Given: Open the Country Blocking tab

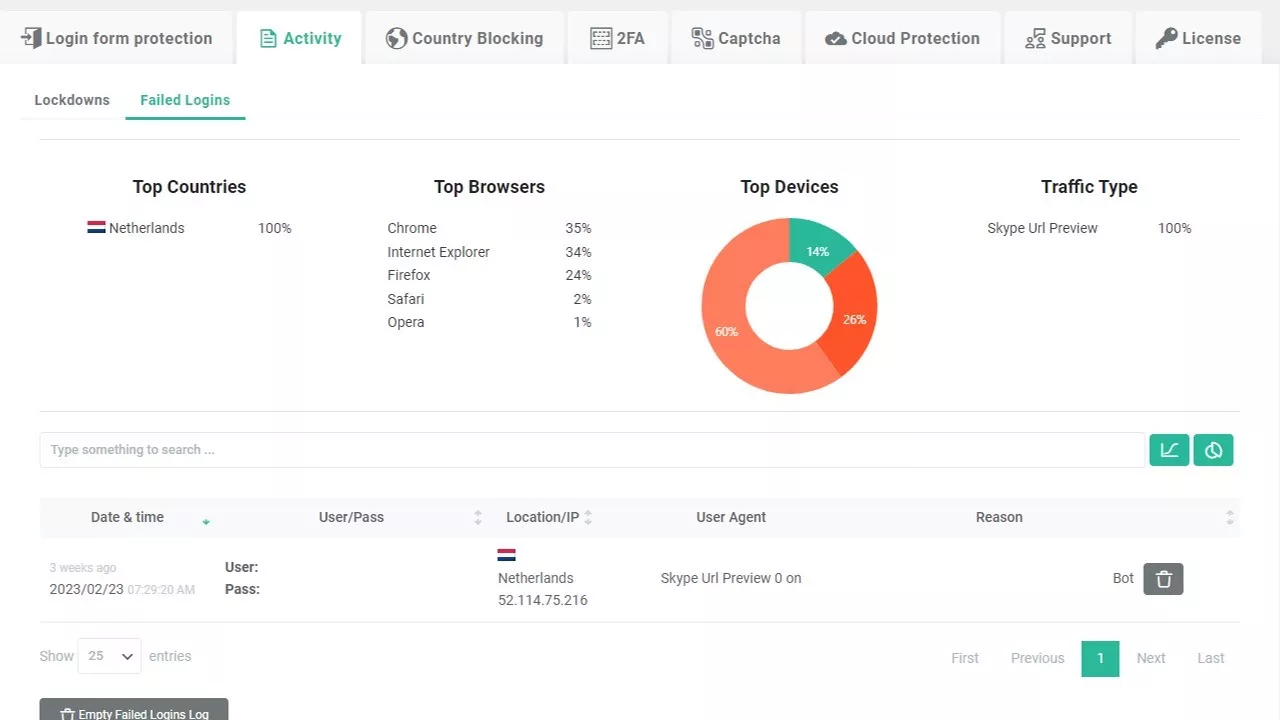Looking at the screenshot, I should click(x=465, y=38).
